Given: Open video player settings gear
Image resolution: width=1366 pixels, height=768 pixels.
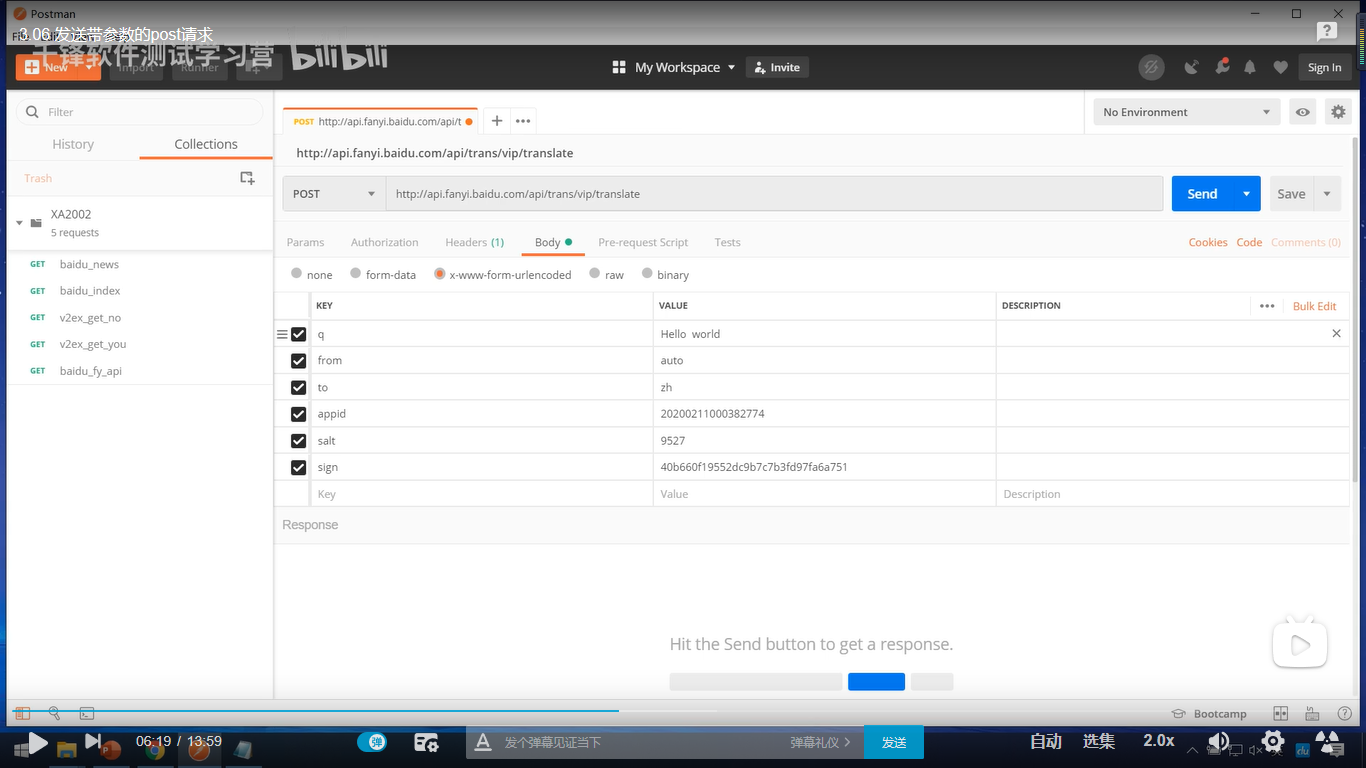Looking at the screenshot, I should tap(1273, 741).
